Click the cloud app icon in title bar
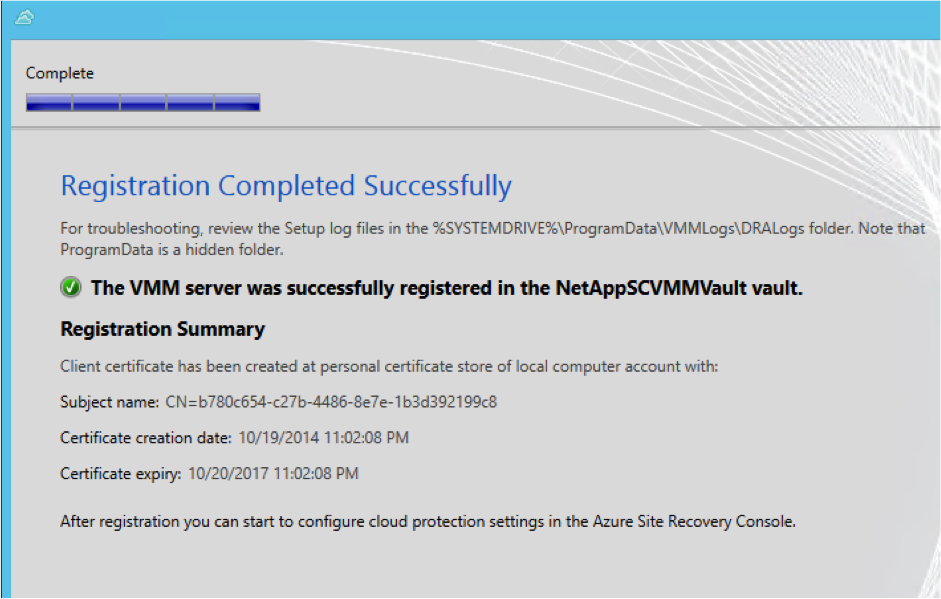This screenshot has height=599, width=941. pyautogui.click(x=24, y=17)
